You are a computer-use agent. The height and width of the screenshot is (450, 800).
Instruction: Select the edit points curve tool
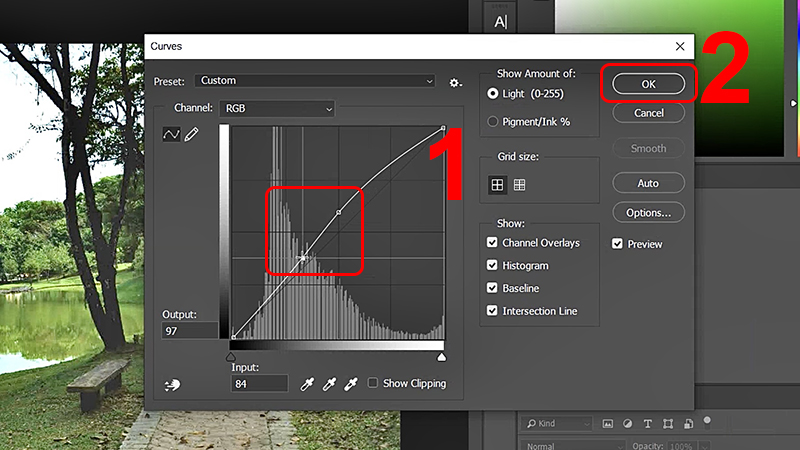(171, 134)
